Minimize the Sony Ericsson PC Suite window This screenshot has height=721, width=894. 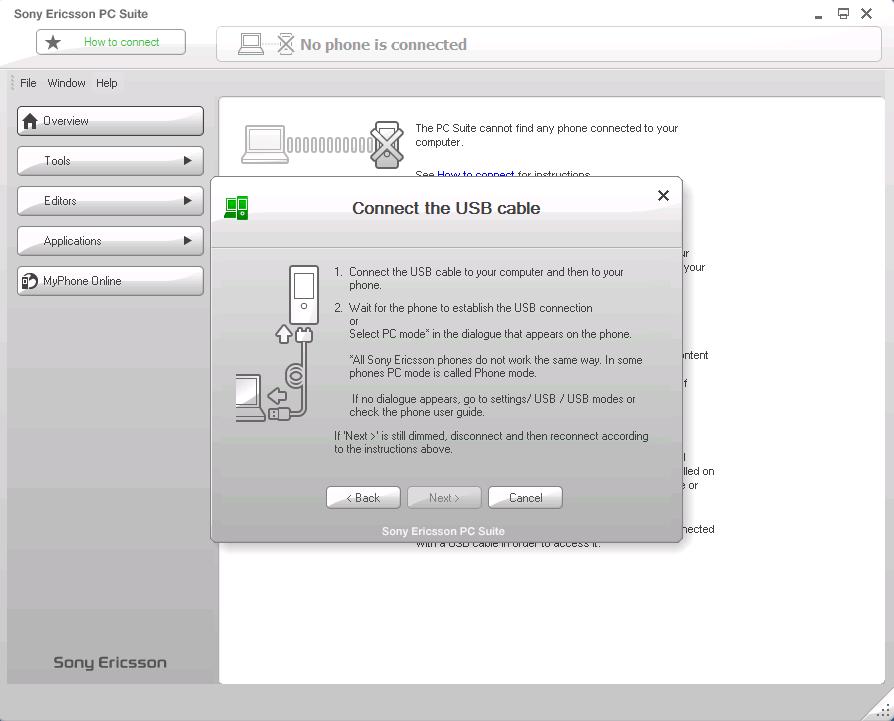pyautogui.click(x=819, y=17)
